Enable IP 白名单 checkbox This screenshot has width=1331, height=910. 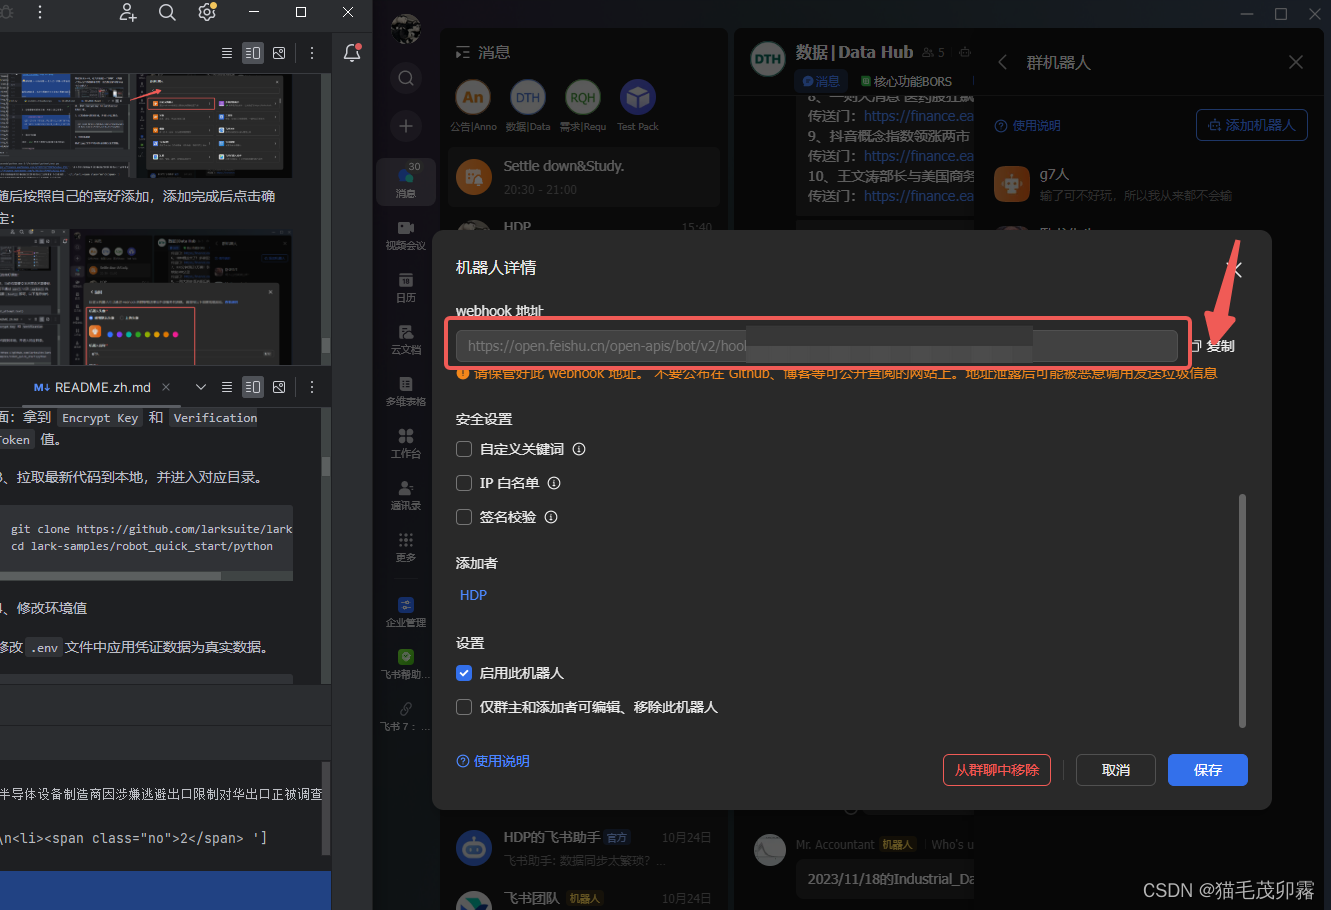tap(464, 483)
